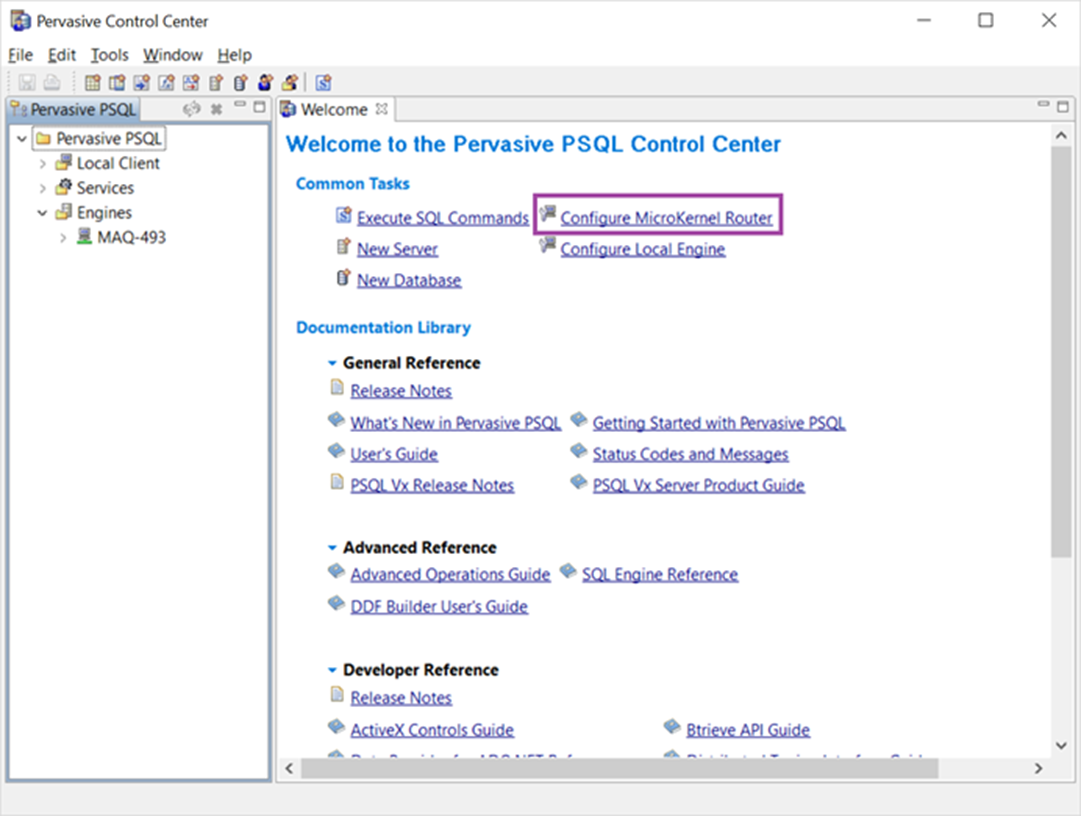Click the New View toolbar icon
The width and height of the screenshot is (1081, 816).
click(117, 83)
